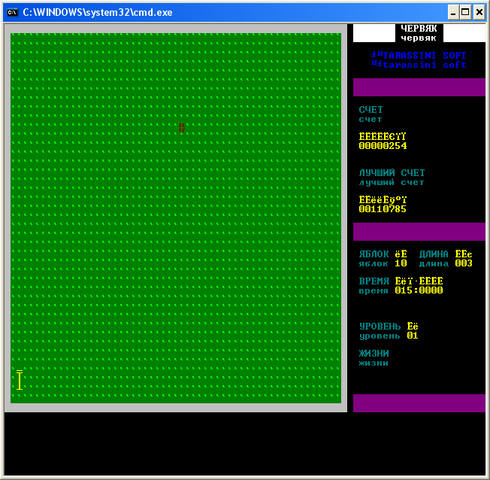Click the СЧЕТ score label
Screen dimensions: 490x480
coord(371,114)
